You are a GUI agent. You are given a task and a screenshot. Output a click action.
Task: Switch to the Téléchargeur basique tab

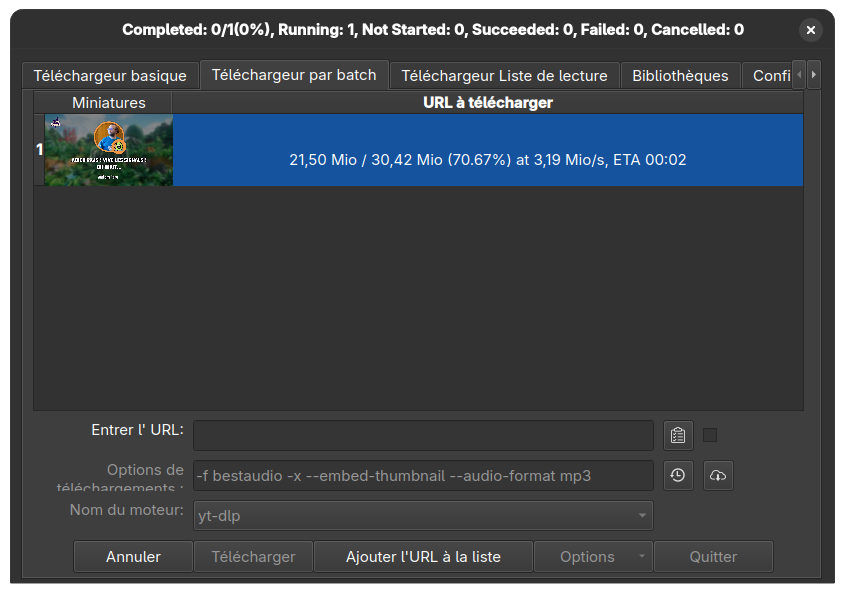[x=110, y=75]
